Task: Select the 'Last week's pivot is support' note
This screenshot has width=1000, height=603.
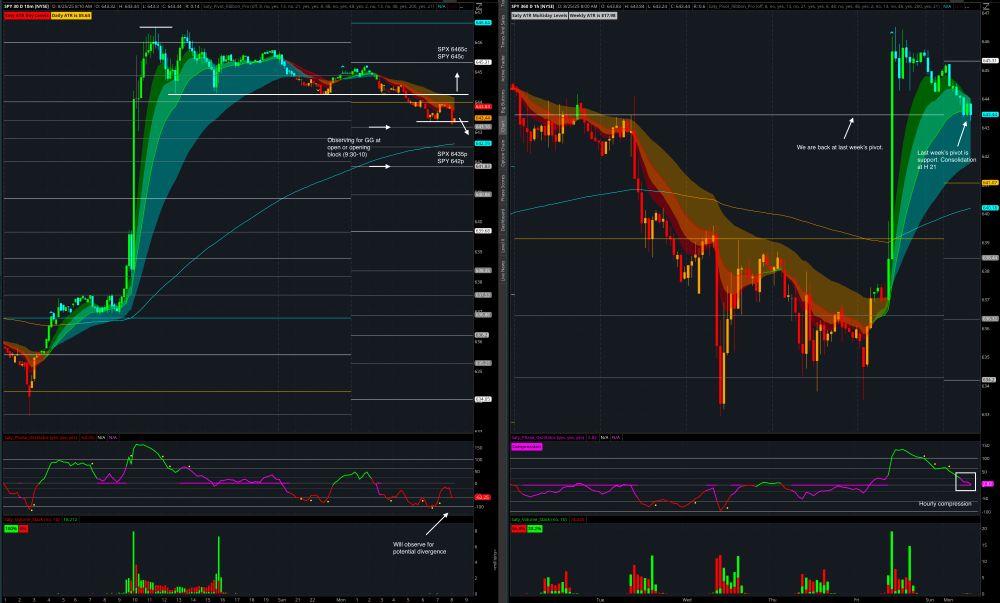Action: tap(946, 159)
